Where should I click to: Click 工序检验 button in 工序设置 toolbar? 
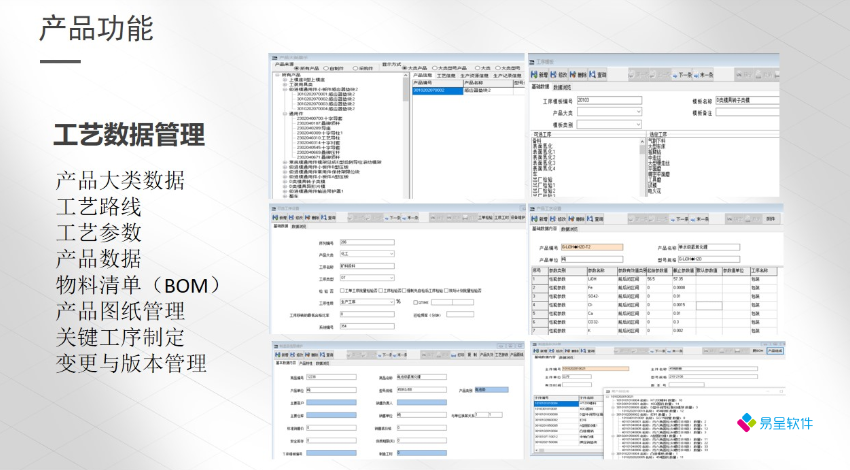485,217
